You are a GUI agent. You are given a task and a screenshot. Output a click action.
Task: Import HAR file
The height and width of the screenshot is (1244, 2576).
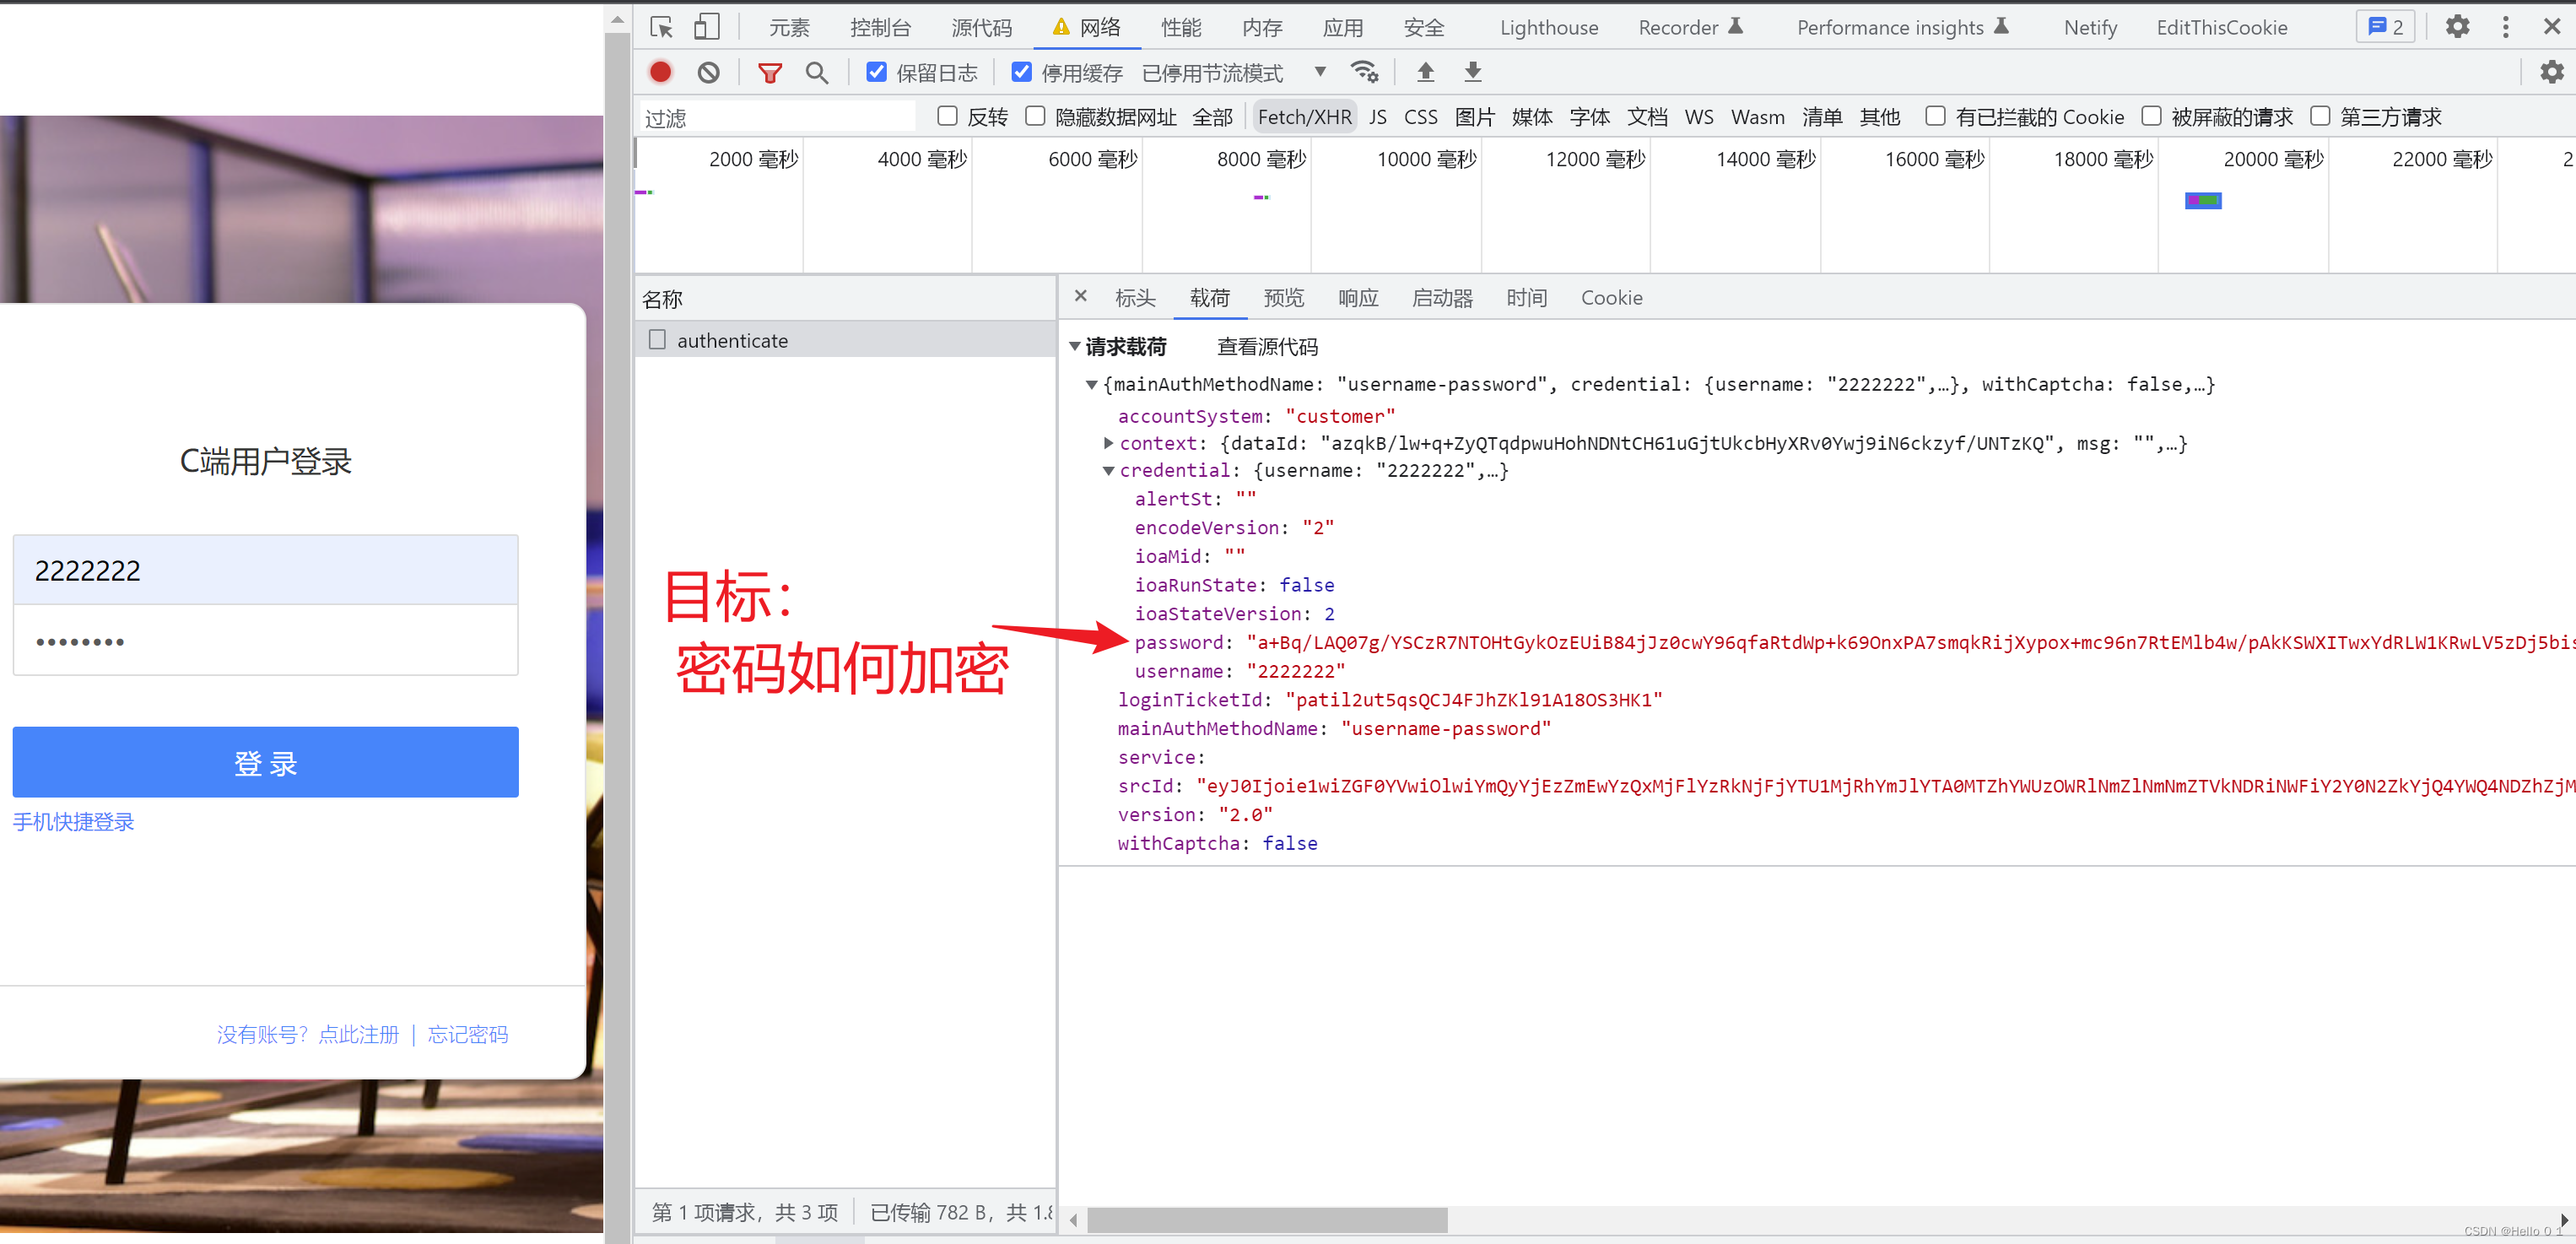(1425, 72)
